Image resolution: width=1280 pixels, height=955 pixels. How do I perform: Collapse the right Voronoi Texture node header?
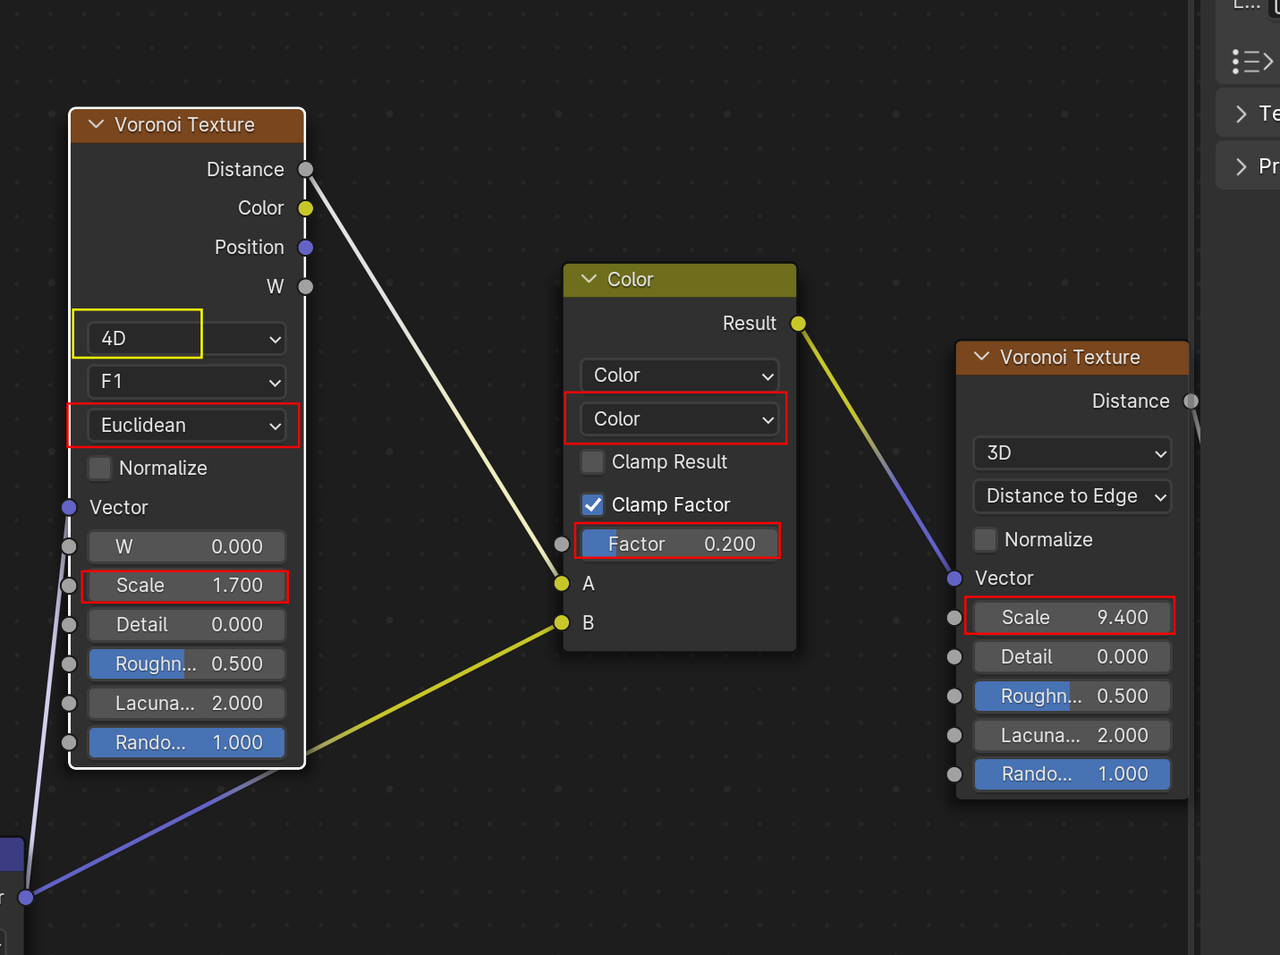(981, 357)
